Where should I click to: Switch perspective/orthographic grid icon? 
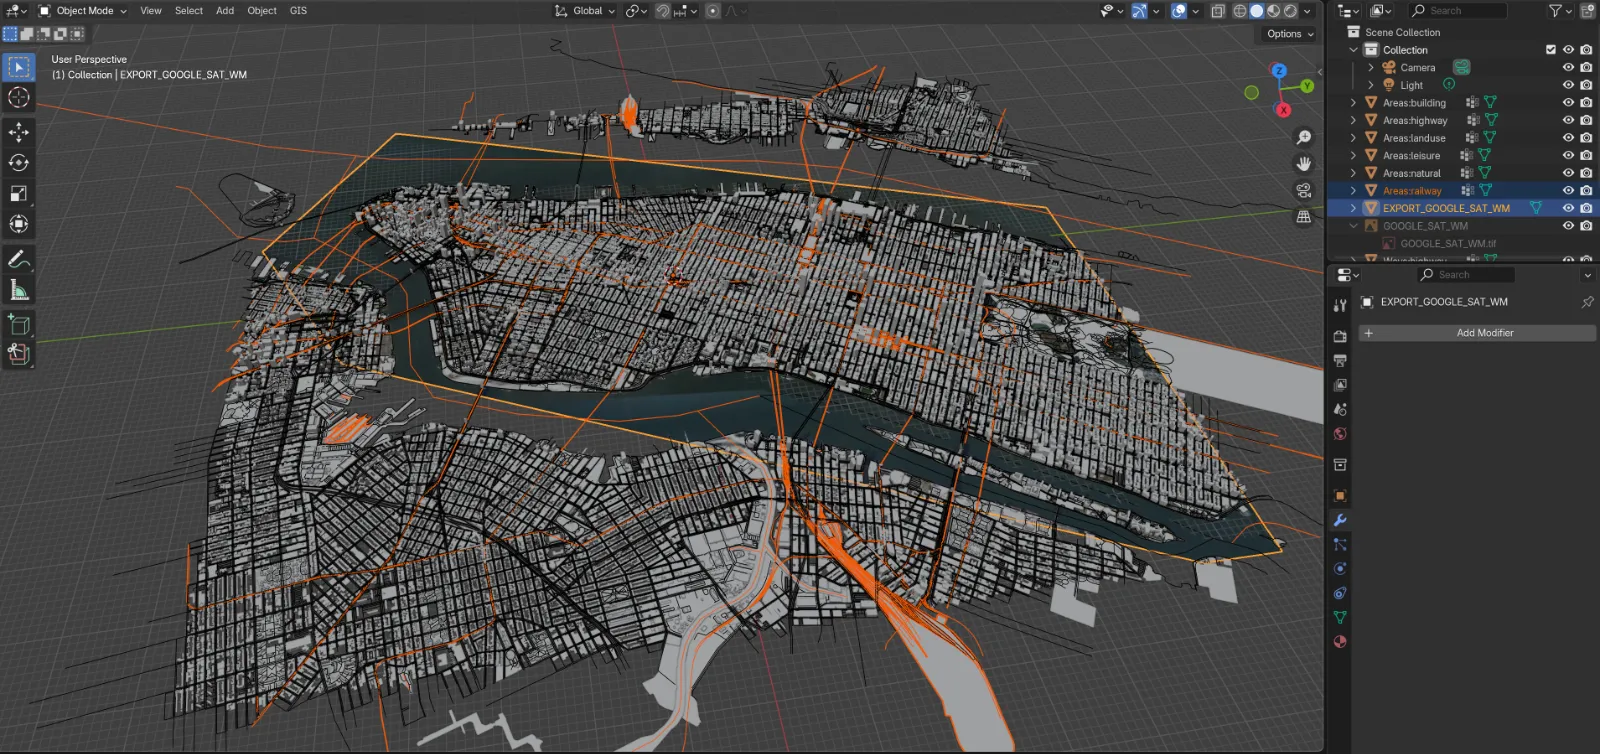click(1304, 216)
